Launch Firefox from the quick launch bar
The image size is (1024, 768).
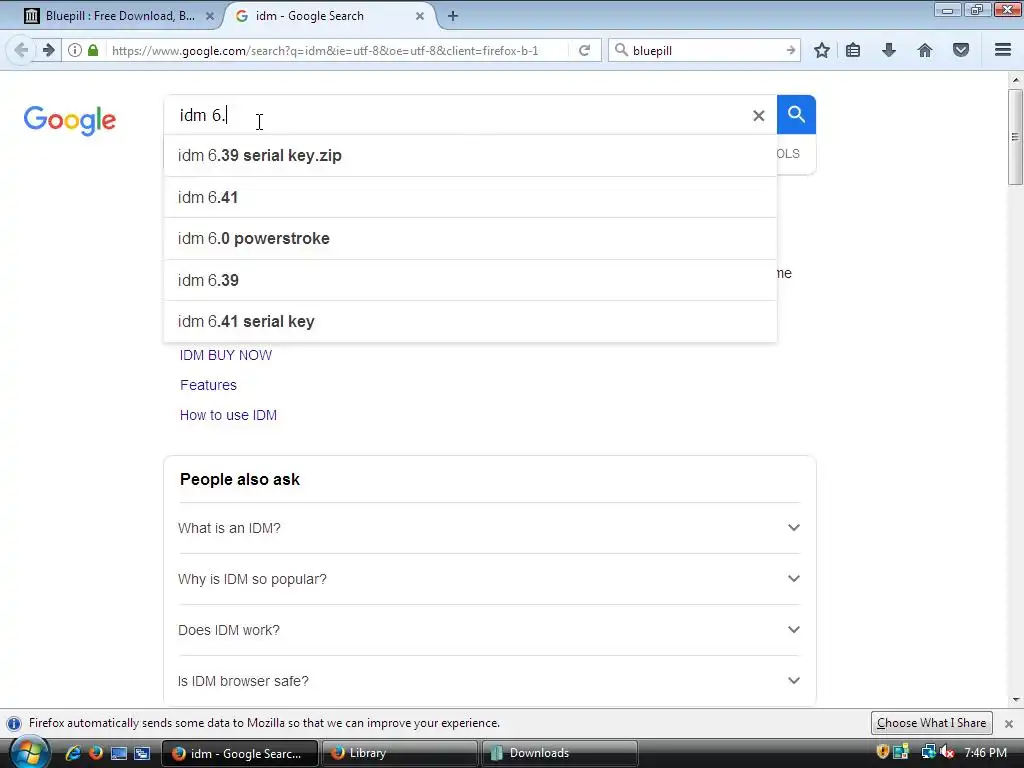[x=96, y=753]
